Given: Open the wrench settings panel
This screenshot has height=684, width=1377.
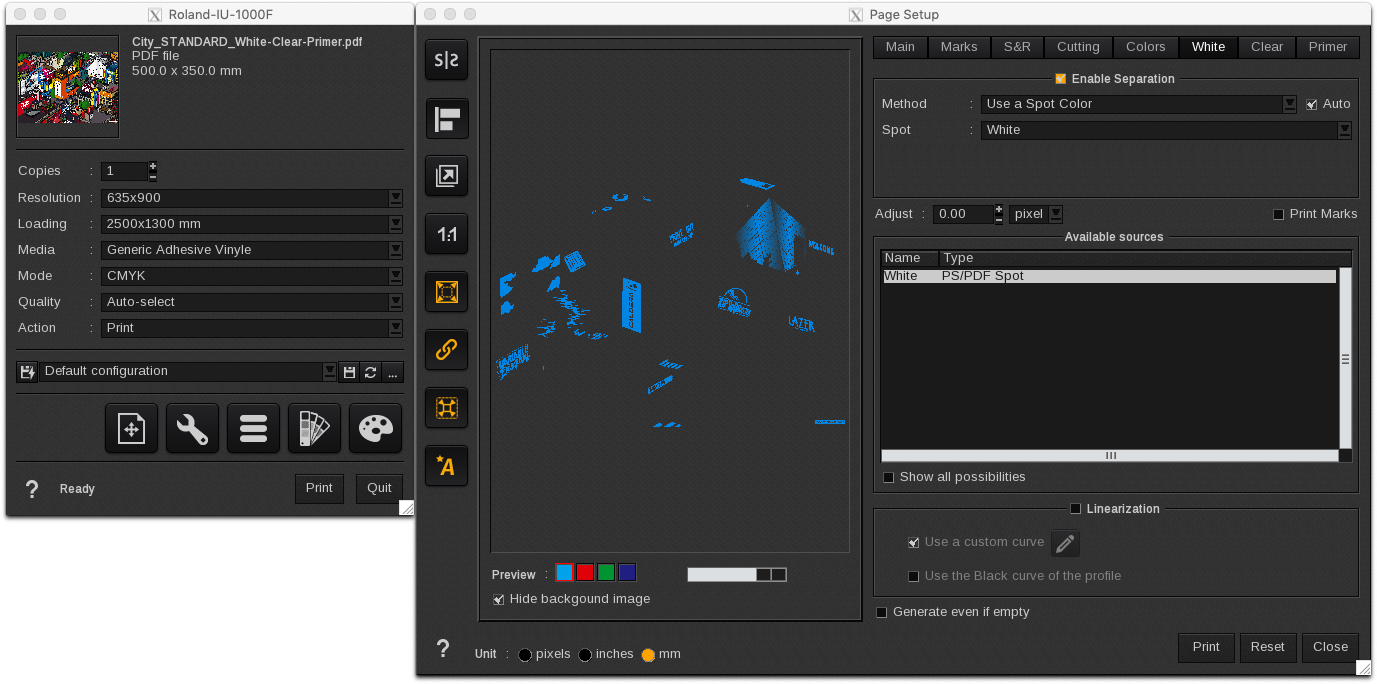Looking at the screenshot, I should [192, 428].
